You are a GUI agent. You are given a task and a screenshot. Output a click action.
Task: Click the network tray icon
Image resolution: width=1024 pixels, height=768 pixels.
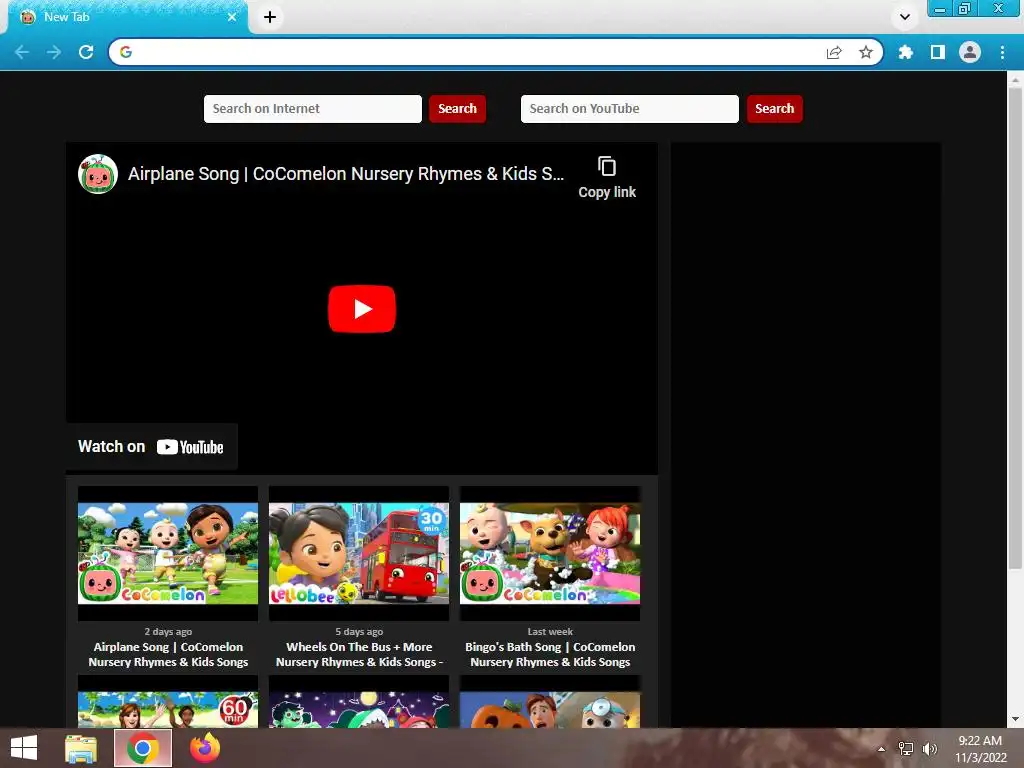(x=906, y=749)
